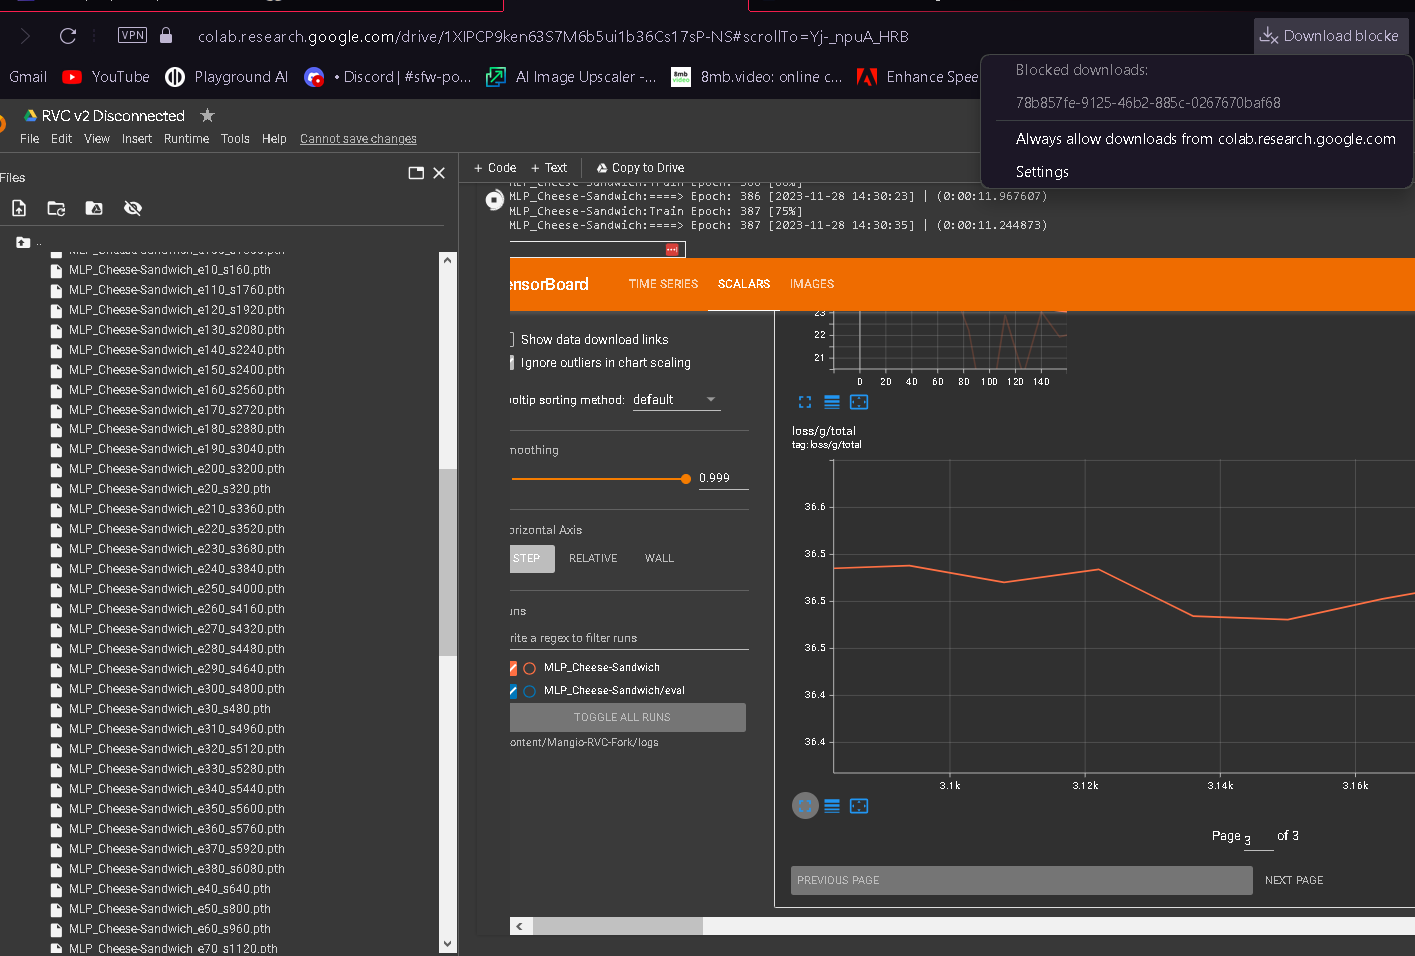Open the VPN badge in address bar
Viewport: 1415px width, 956px height.
pos(132,35)
